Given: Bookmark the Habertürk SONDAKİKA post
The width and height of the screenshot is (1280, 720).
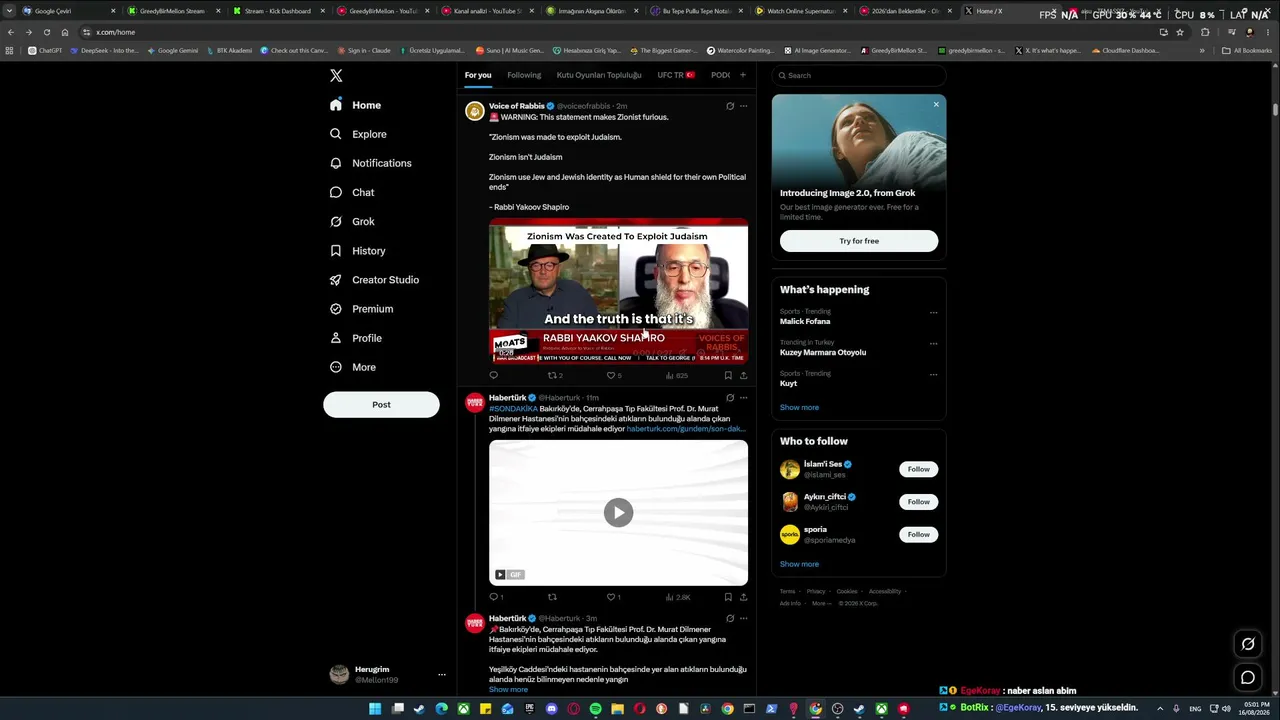Looking at the screenshot, I should [728, 597].
